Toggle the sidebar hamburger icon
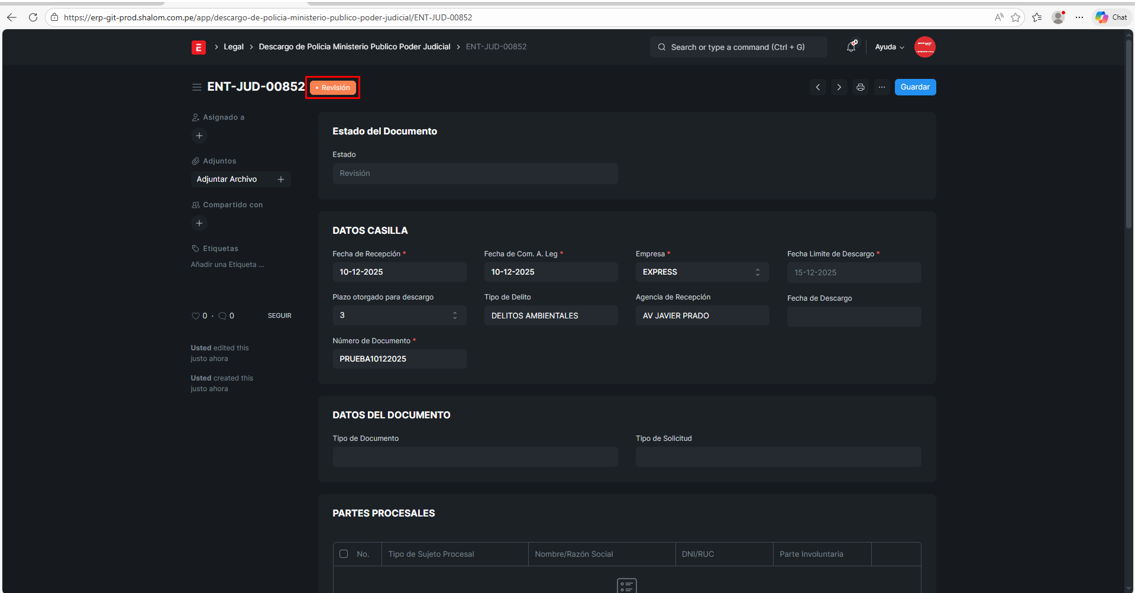The image size is (1135, 593). pyautogui.click(x=196, y=87)
